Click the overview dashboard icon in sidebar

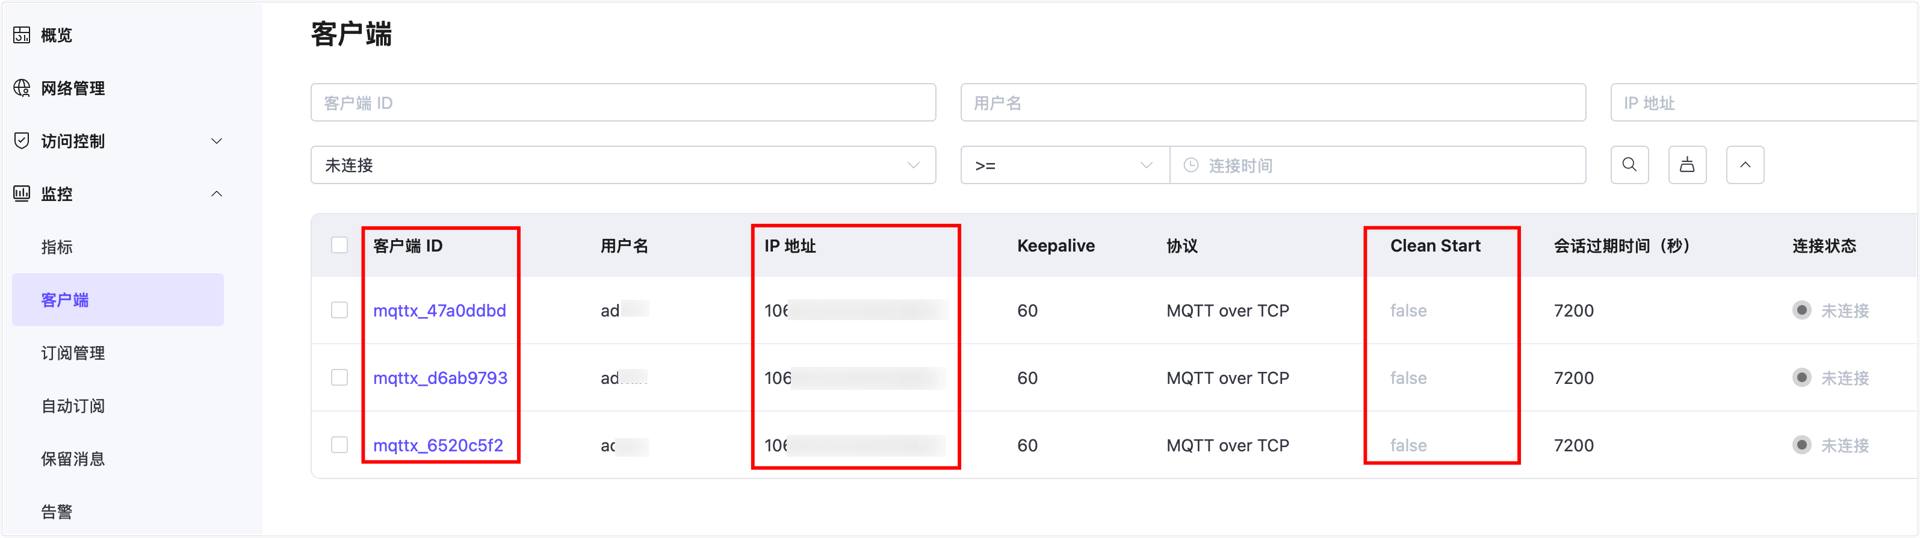click(x=22, y=35)
